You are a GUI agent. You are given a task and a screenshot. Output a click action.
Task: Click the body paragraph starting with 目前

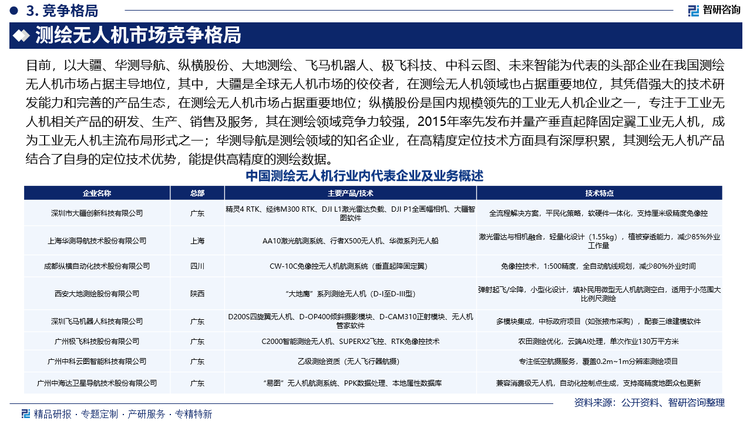375,112
